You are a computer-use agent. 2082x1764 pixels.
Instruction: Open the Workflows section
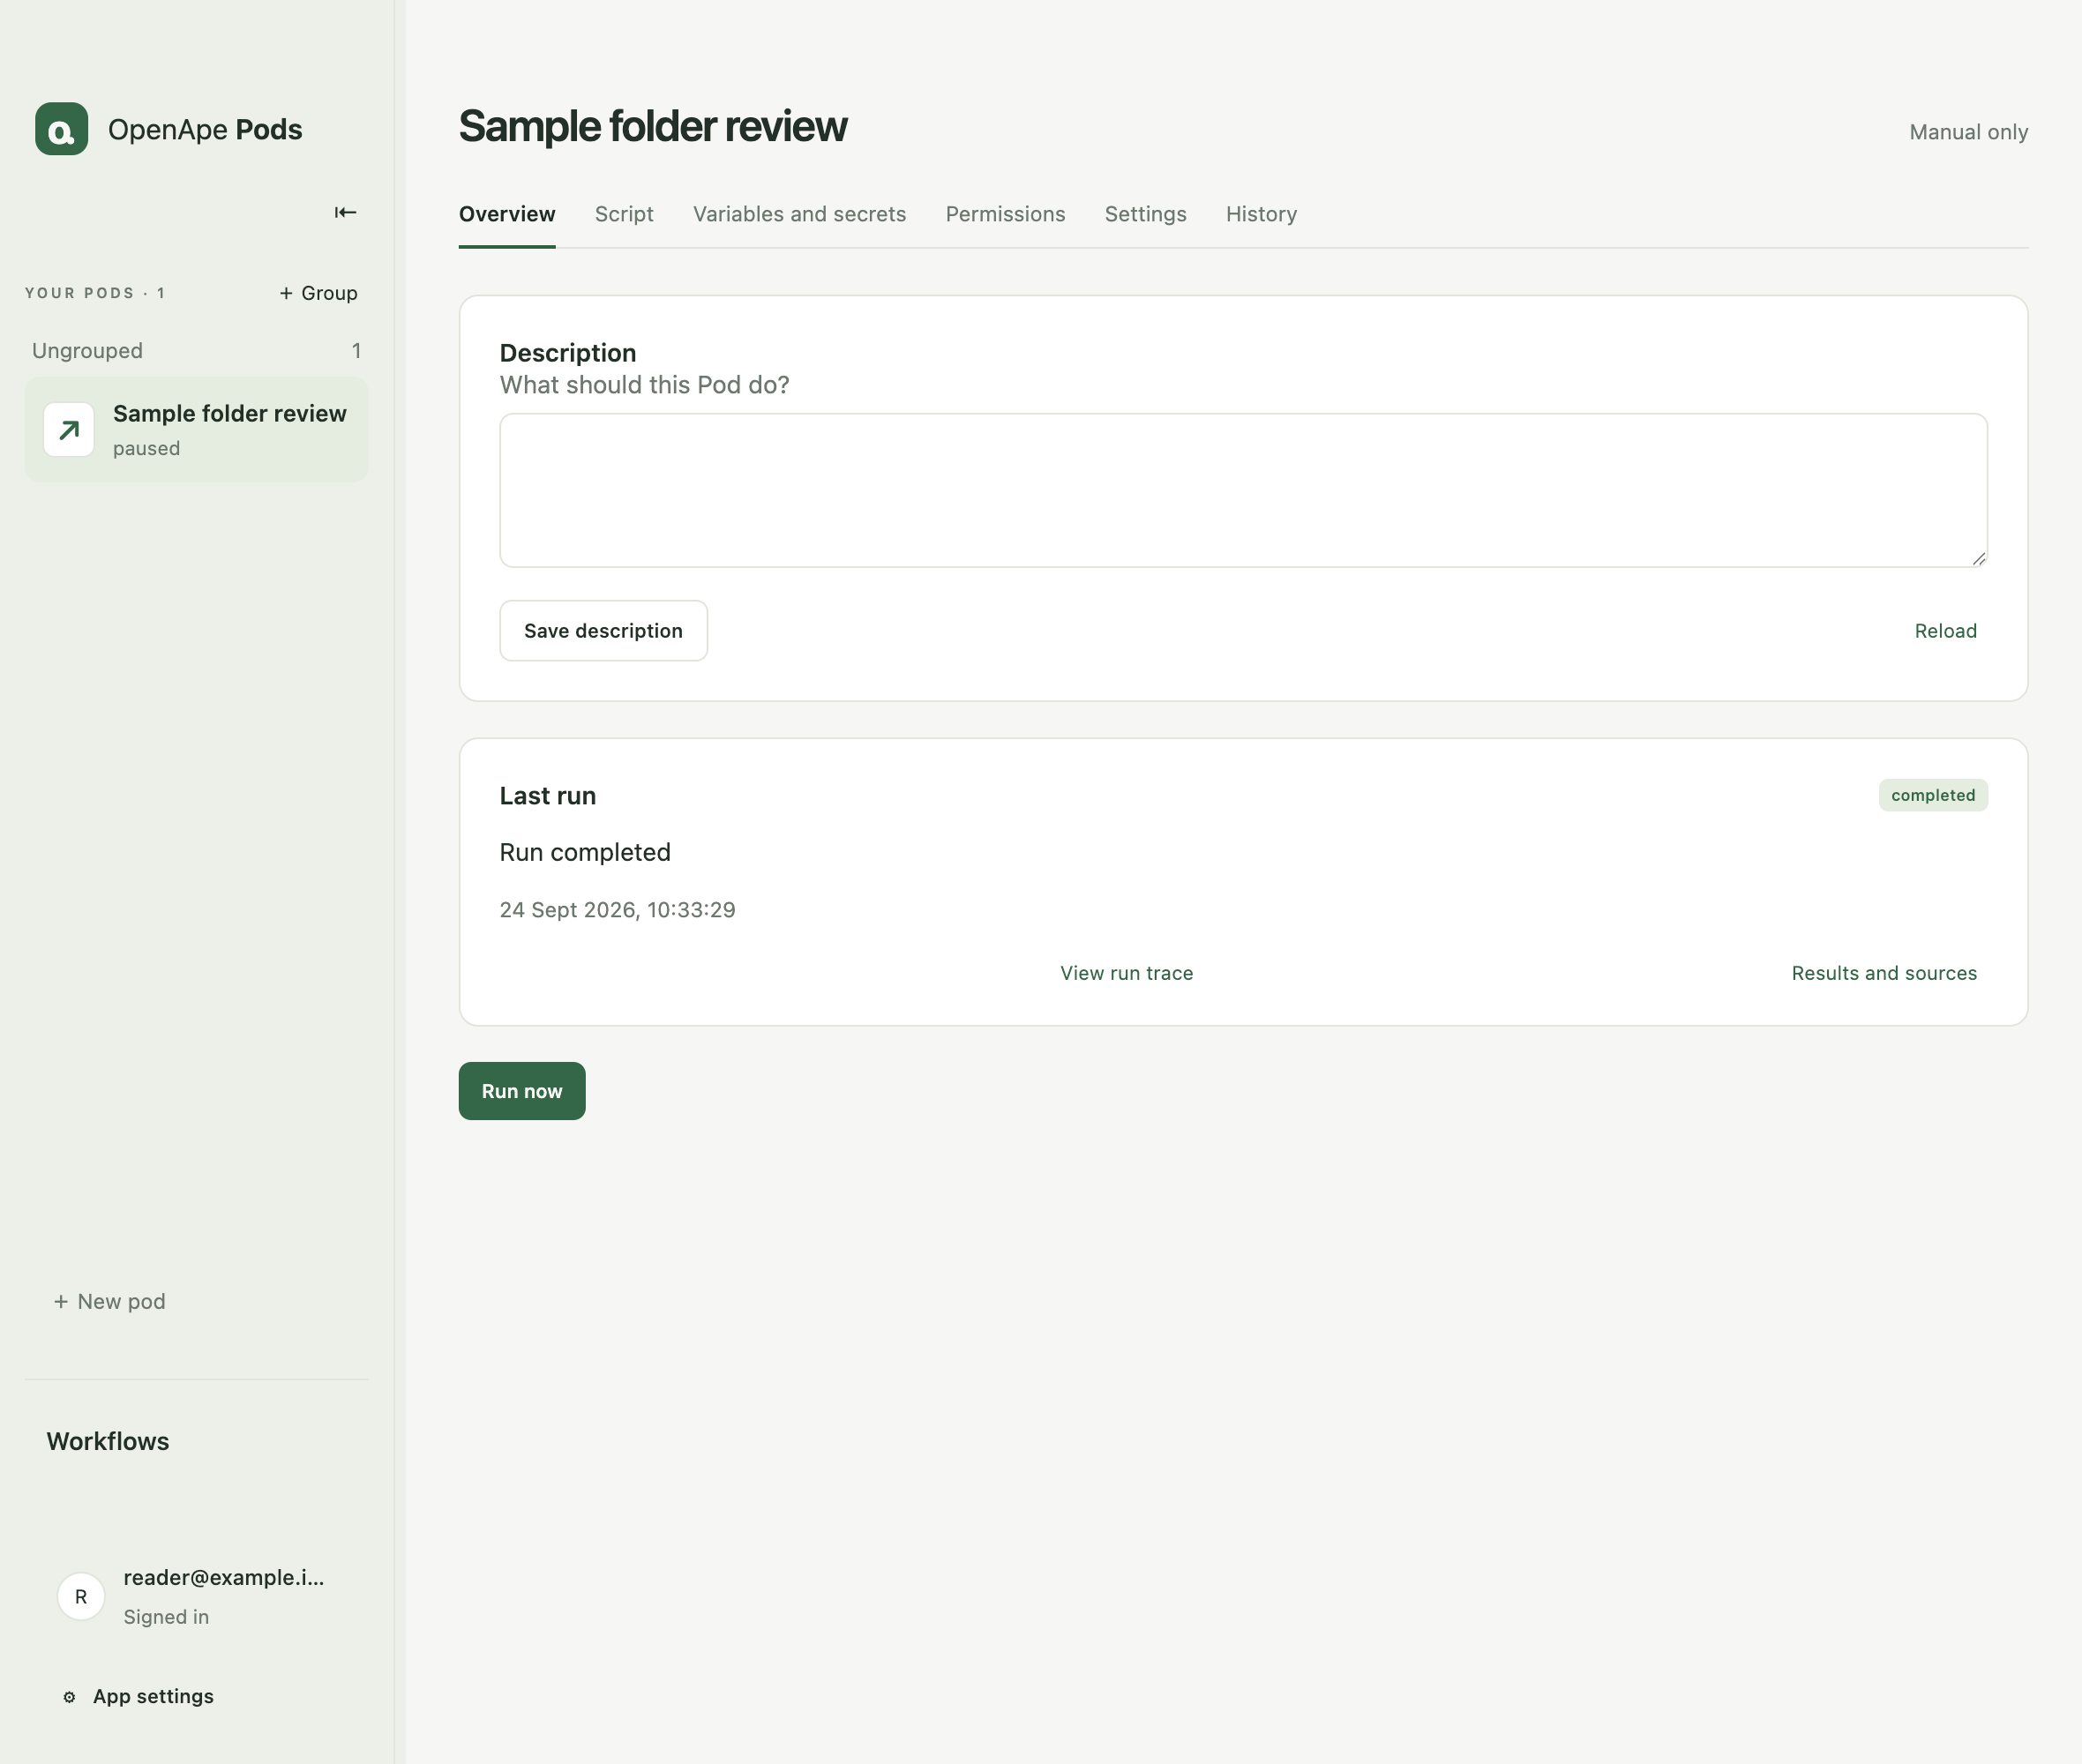108,1441
